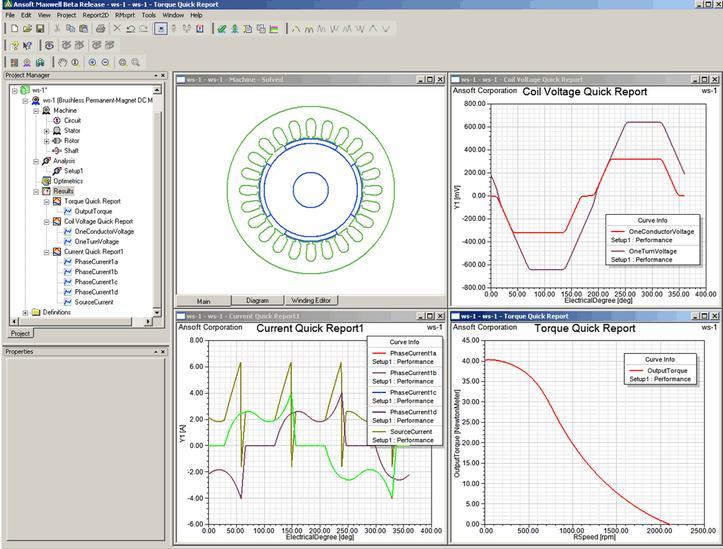Collapse the Coil Voltage Quick Report node
Image resolution: width=723 pixels, height=549 pixels.
(47, 222)
